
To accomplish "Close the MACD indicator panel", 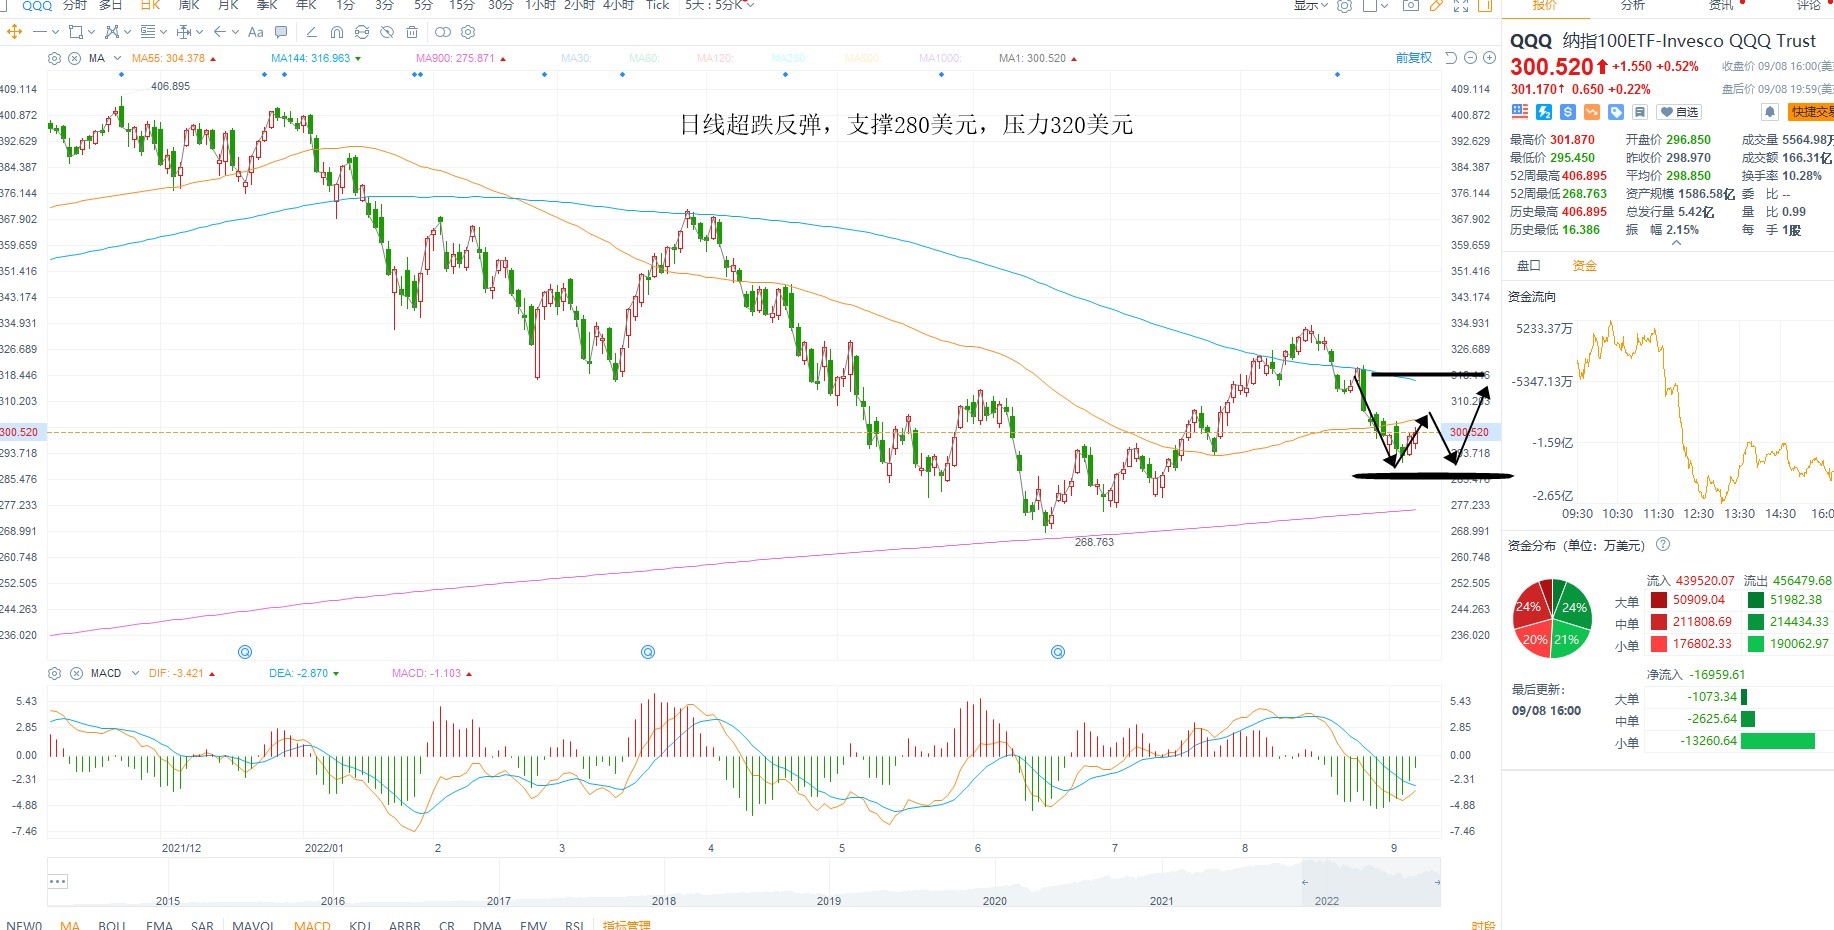I will [x=76, y=673].
